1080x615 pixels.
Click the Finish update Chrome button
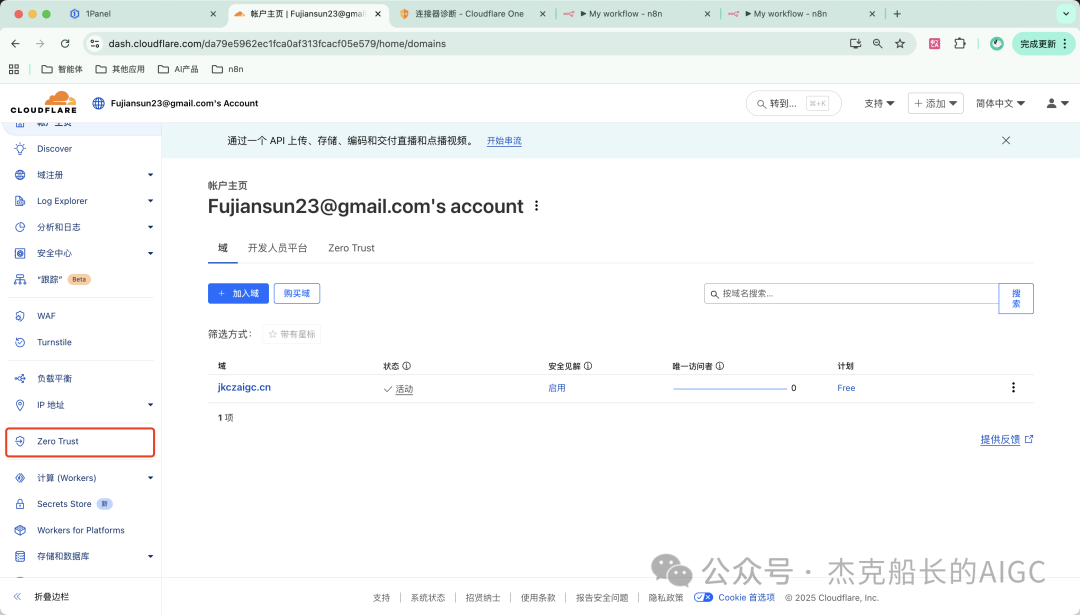pos(1043,43)
